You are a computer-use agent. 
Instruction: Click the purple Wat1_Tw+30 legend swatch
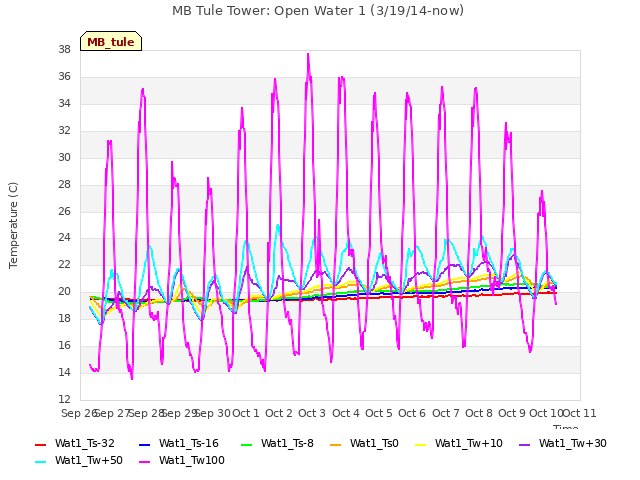pyautogui.click(x=525, y=444)
